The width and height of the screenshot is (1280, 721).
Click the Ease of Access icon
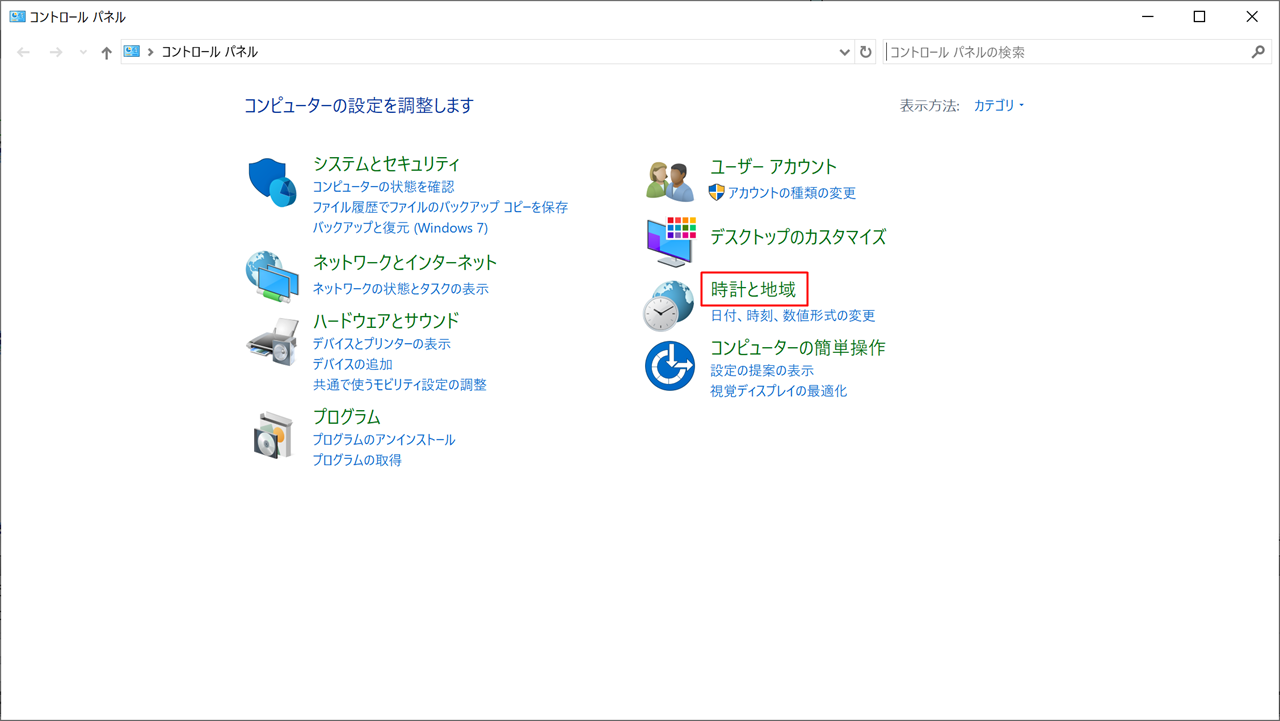point(670,365)
